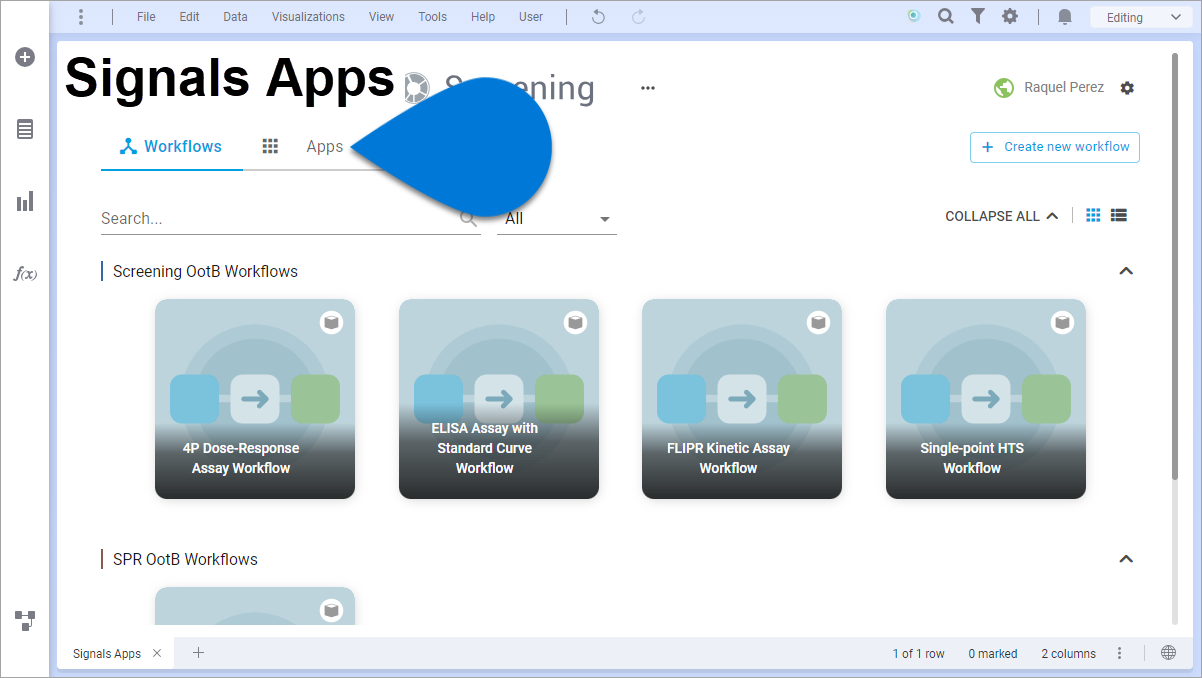Open notifications bell icon
This screenshot has height=678, width=1202.
coord(1065,17)
